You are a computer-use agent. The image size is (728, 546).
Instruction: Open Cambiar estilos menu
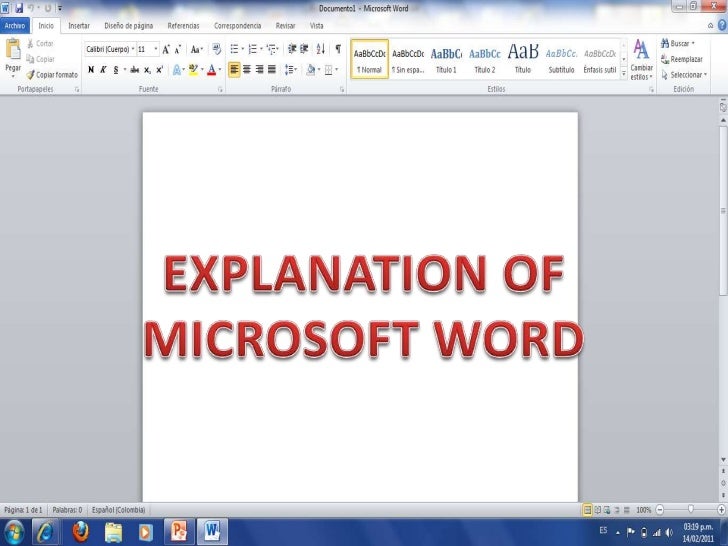click(x=641, y=59)
